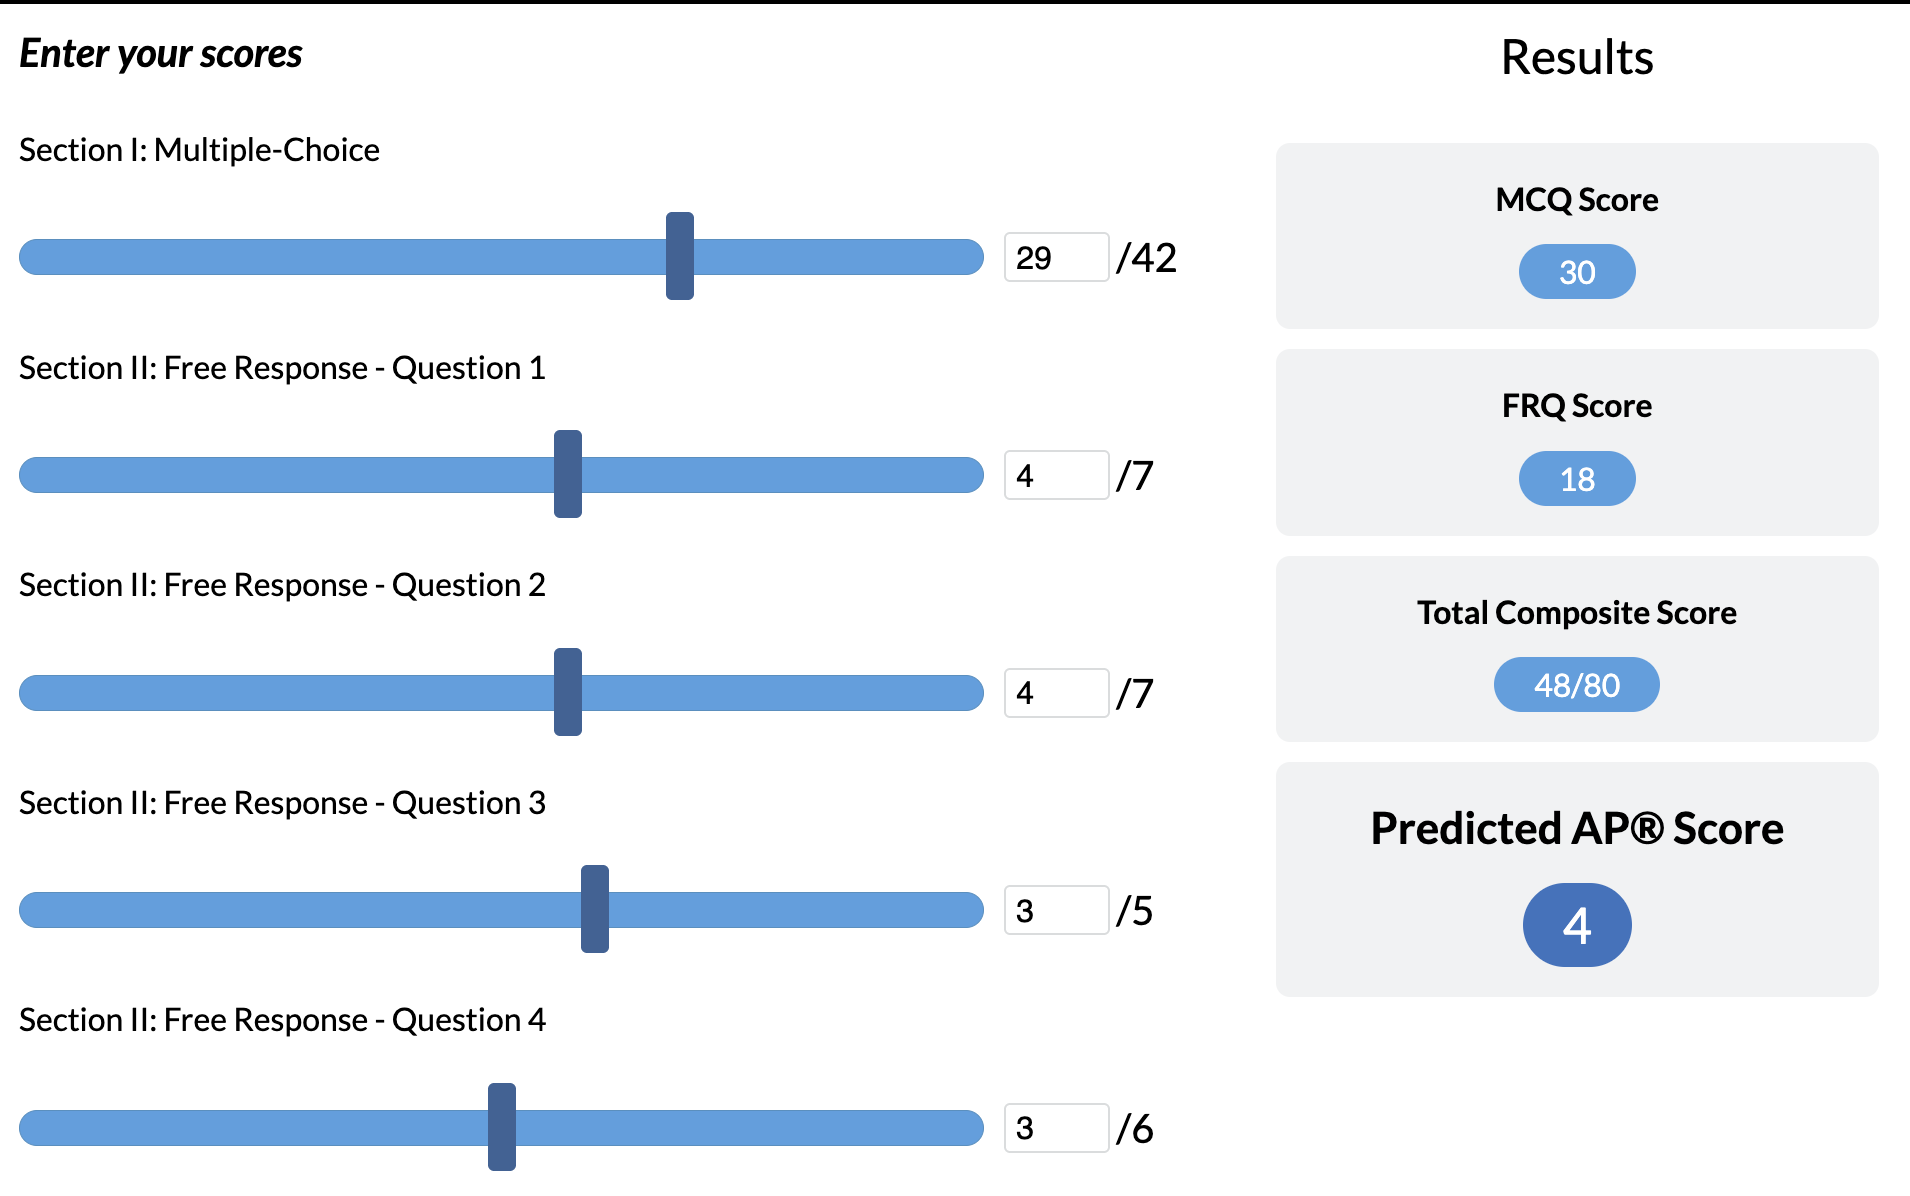Click far left end of Multiple-Choice slider track

[32, 257]
